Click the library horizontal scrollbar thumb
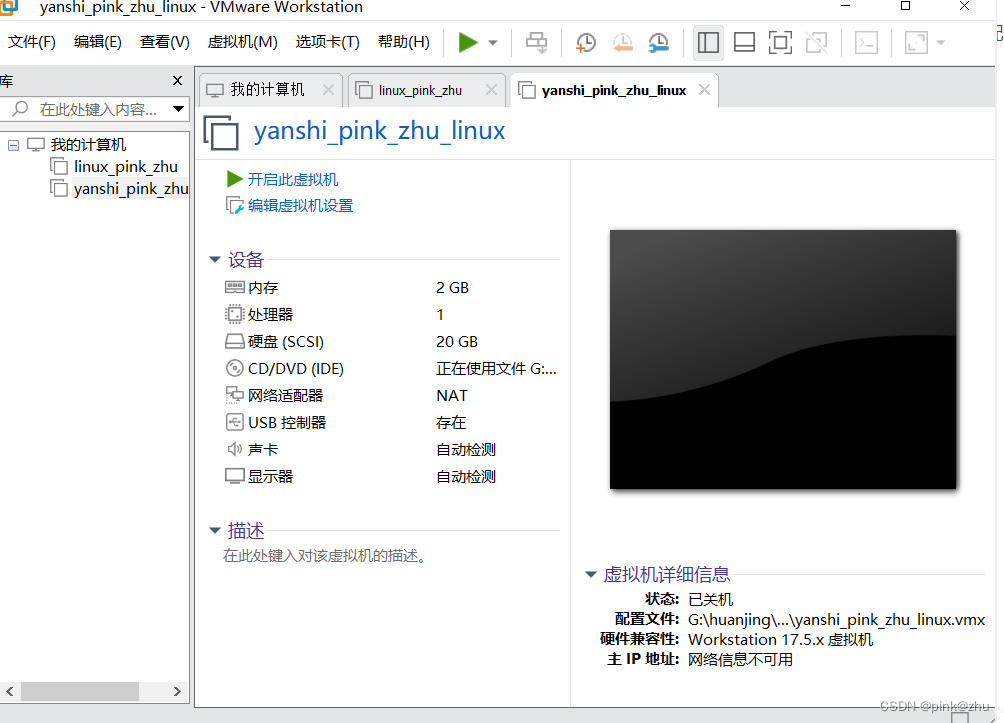 [x=80, y=692]
